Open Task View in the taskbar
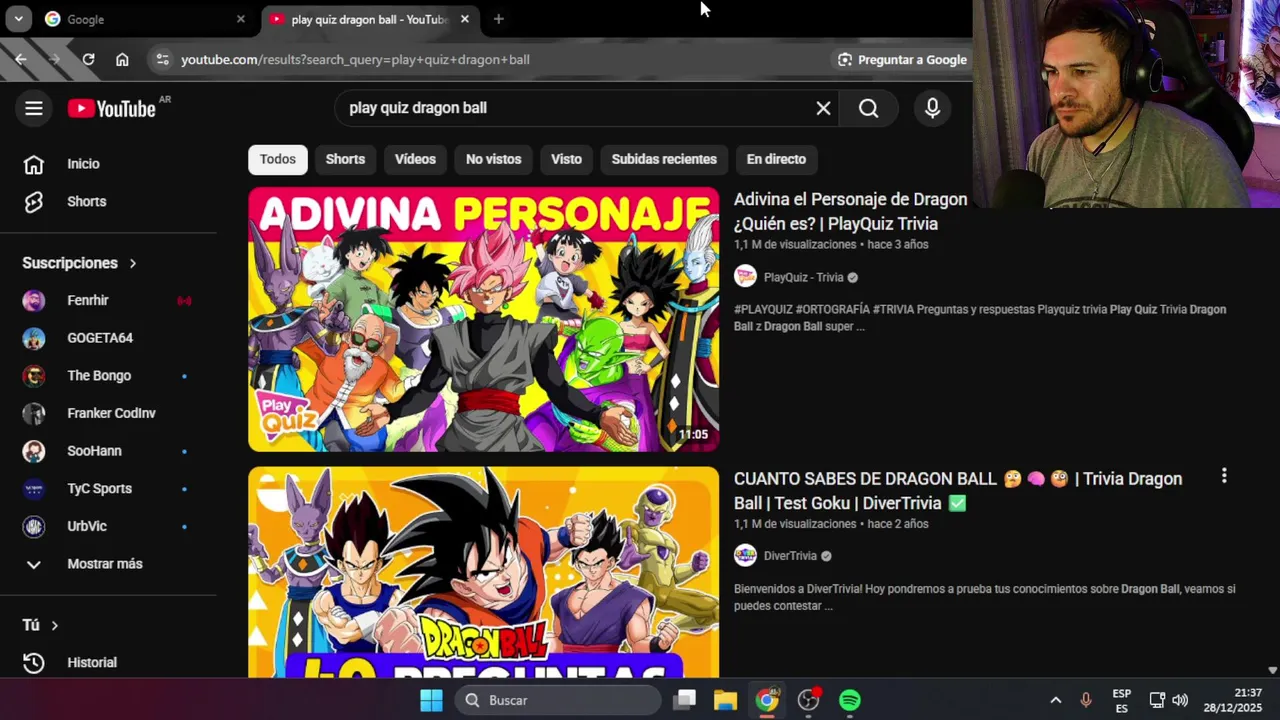Image resolution: width=1280 pixels, height=720 pixels. (684, 700)
